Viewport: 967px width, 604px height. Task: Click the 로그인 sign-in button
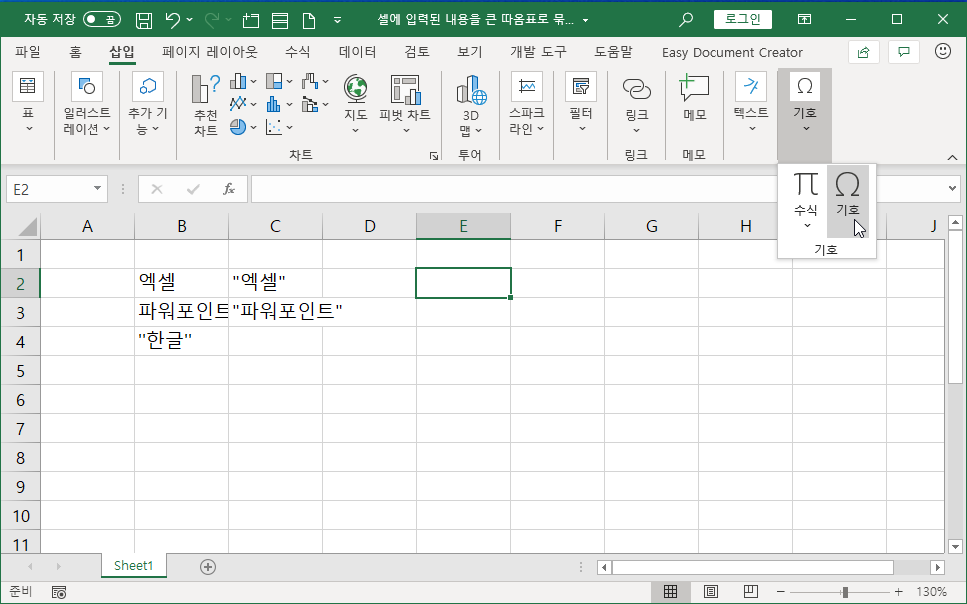tap(743, 20)
